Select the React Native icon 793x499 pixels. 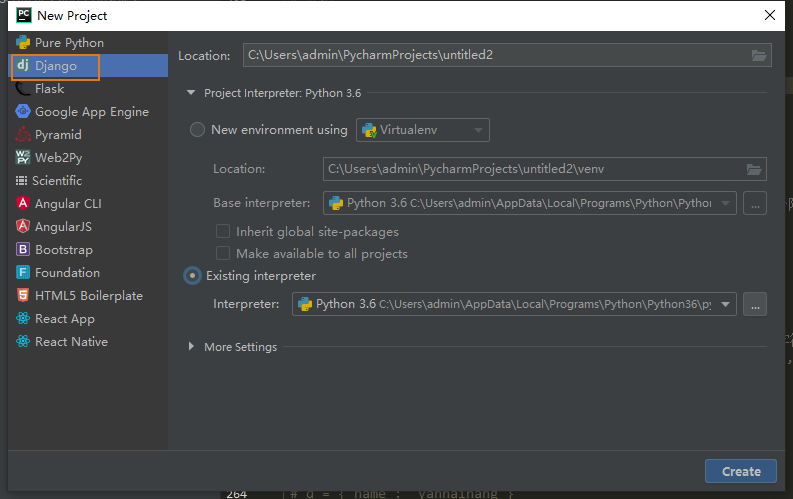click(23, 341)
